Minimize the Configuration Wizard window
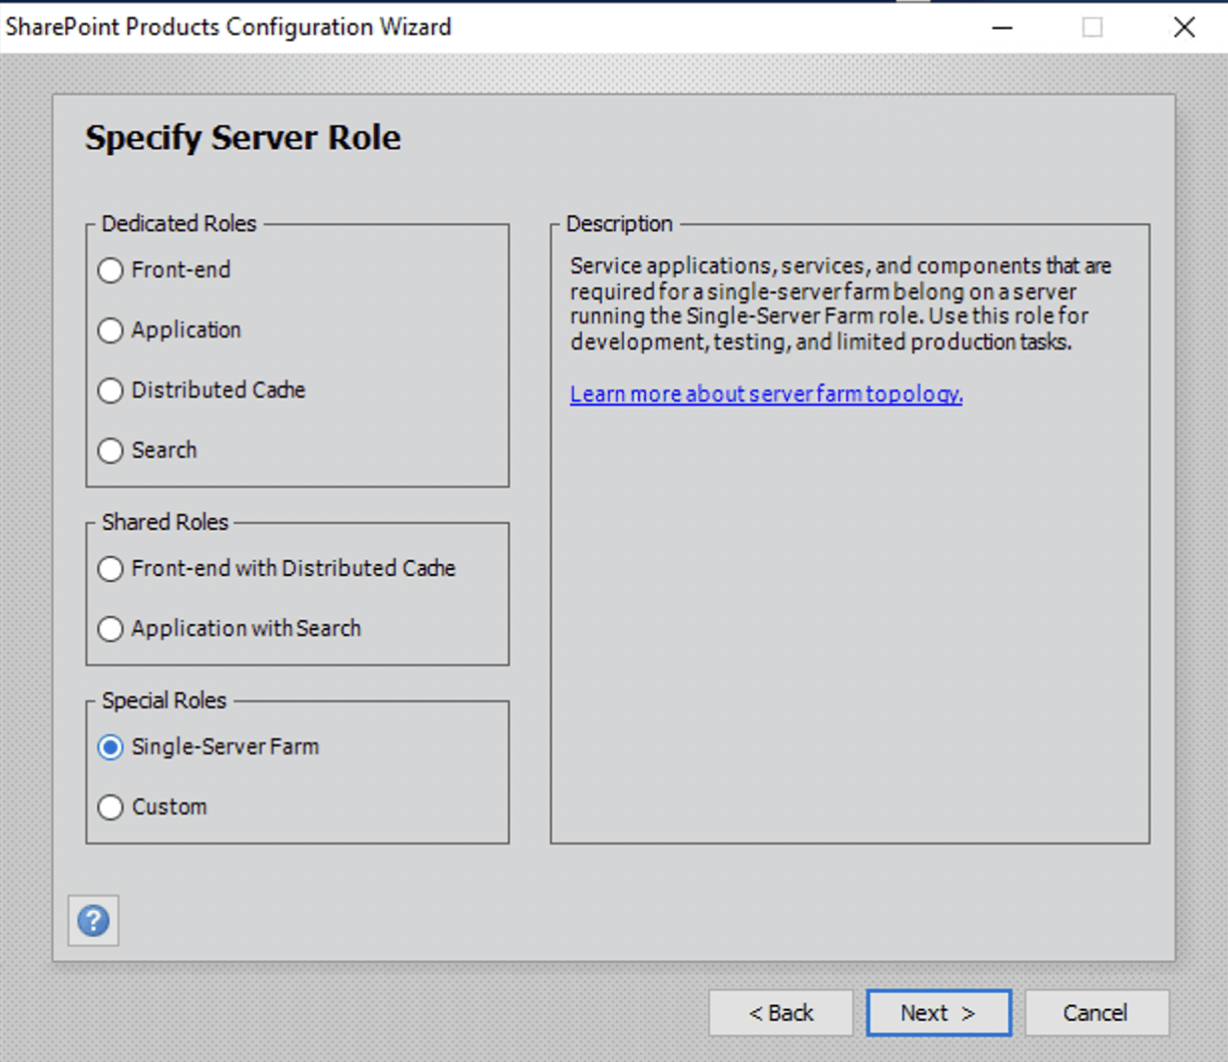 (x=1002, y=27)
